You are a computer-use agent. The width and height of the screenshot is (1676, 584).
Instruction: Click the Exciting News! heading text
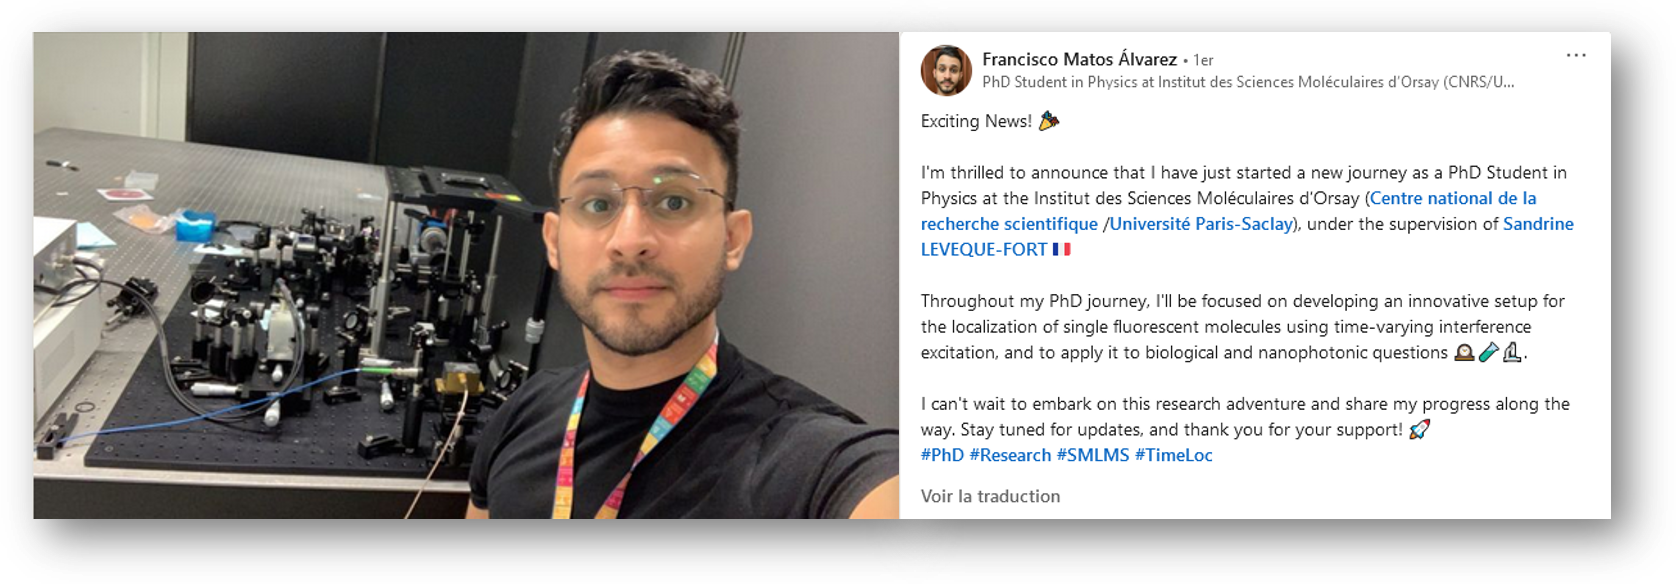coord(976,121)
